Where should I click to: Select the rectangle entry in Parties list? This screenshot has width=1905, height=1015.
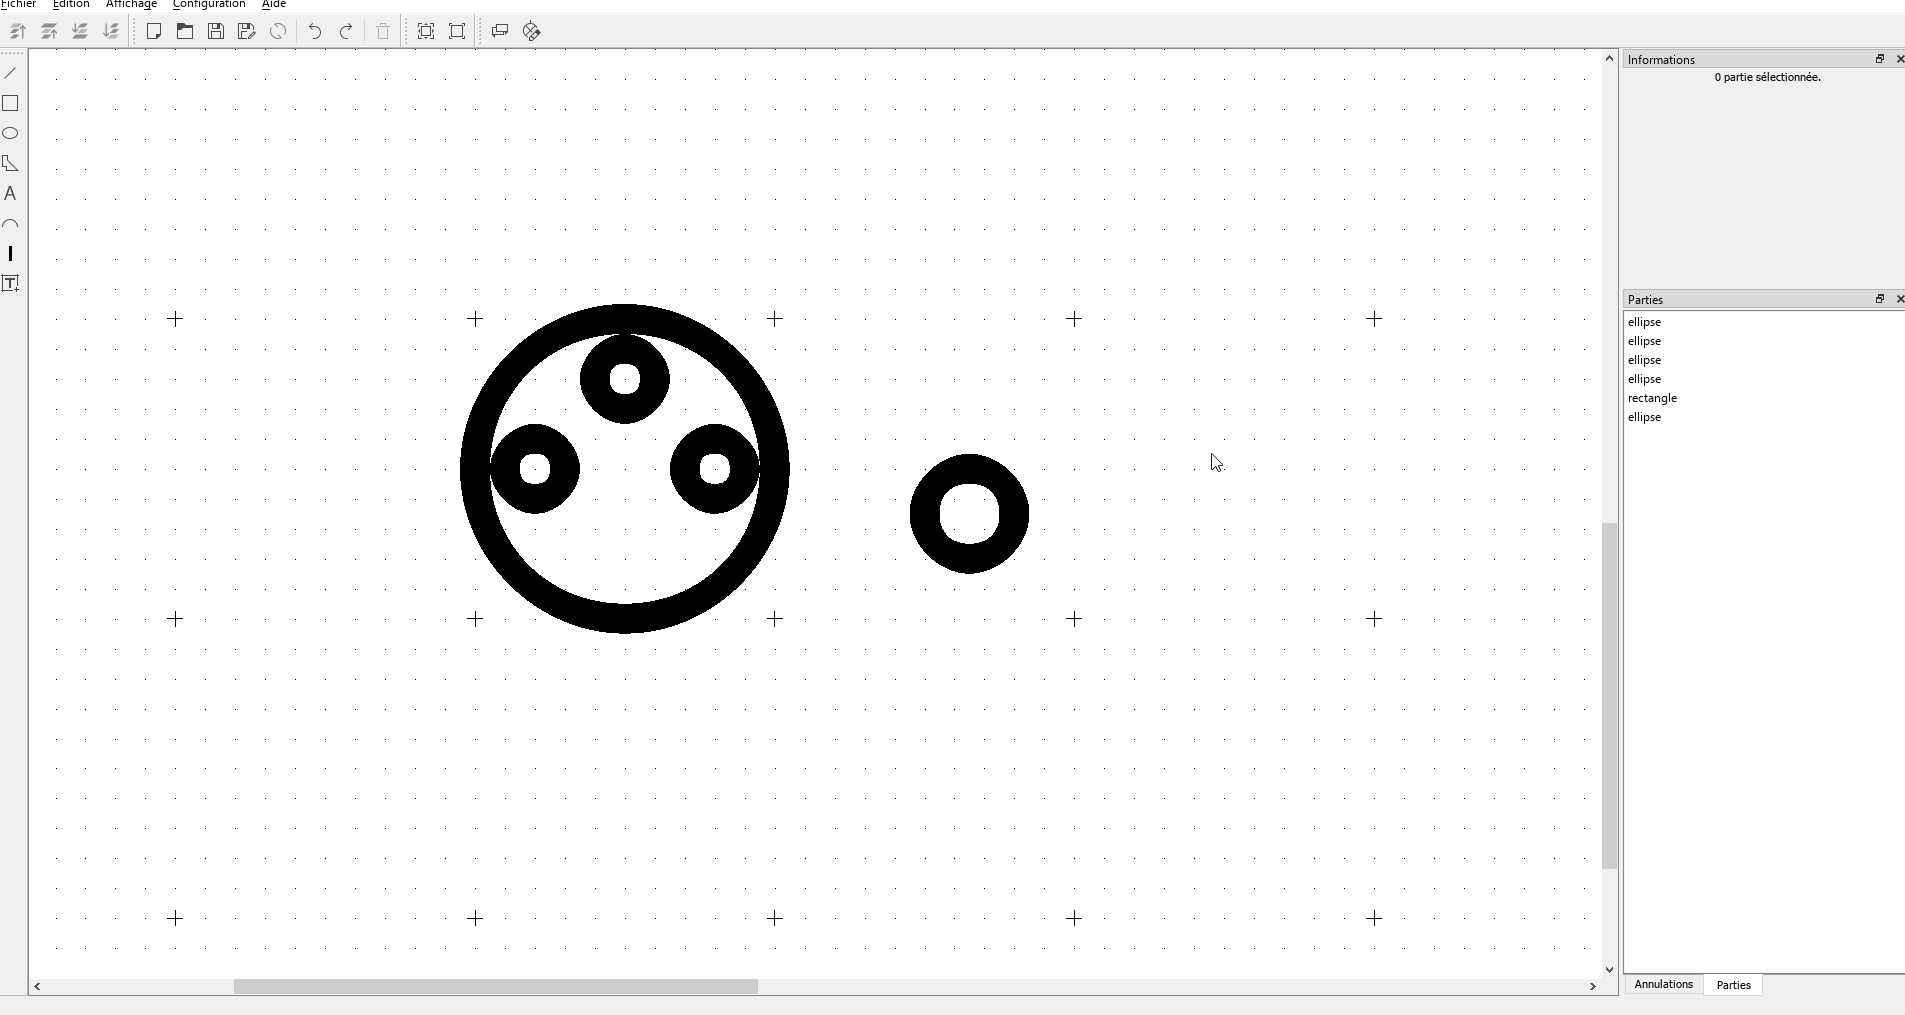1652,398
